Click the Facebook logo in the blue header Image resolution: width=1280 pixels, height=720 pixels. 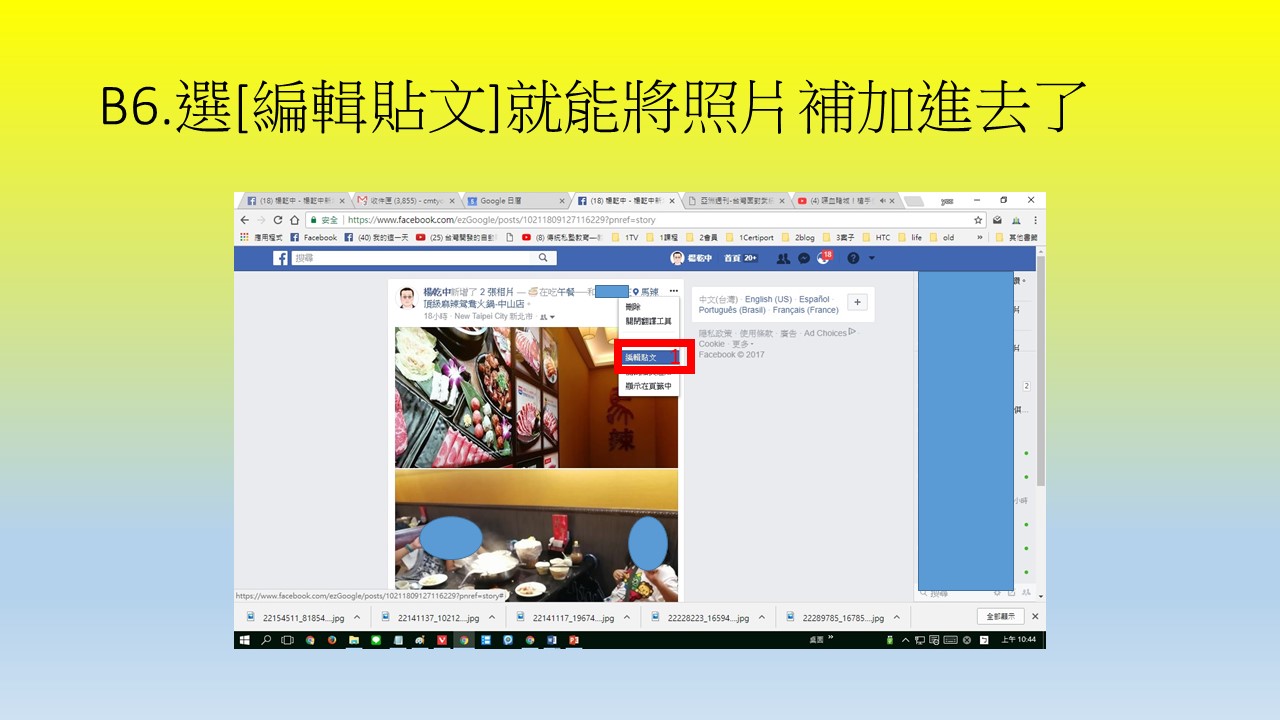point(281,258)
